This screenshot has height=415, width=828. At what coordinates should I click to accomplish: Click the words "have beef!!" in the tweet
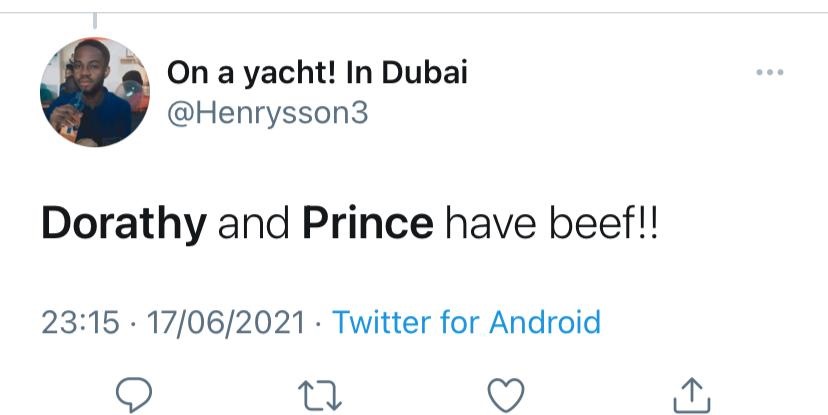551,224
